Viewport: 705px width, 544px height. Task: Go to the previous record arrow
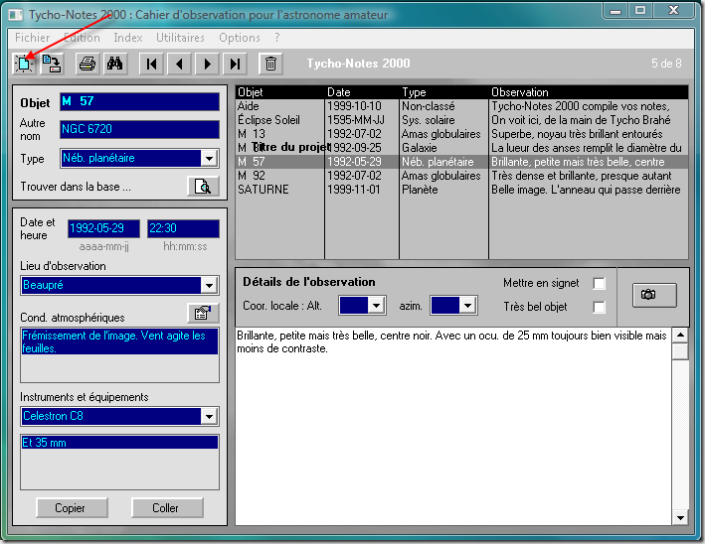(x=179, y=64)
